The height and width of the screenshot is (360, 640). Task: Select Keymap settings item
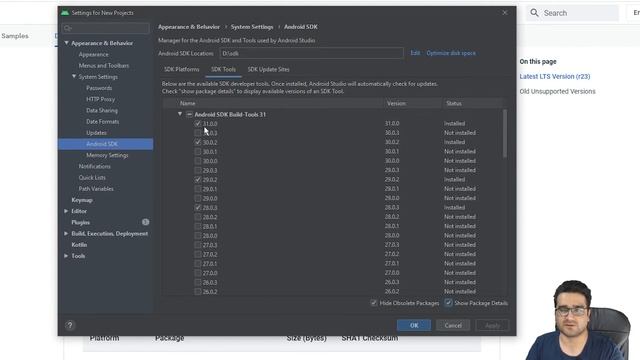click(82, 200)
